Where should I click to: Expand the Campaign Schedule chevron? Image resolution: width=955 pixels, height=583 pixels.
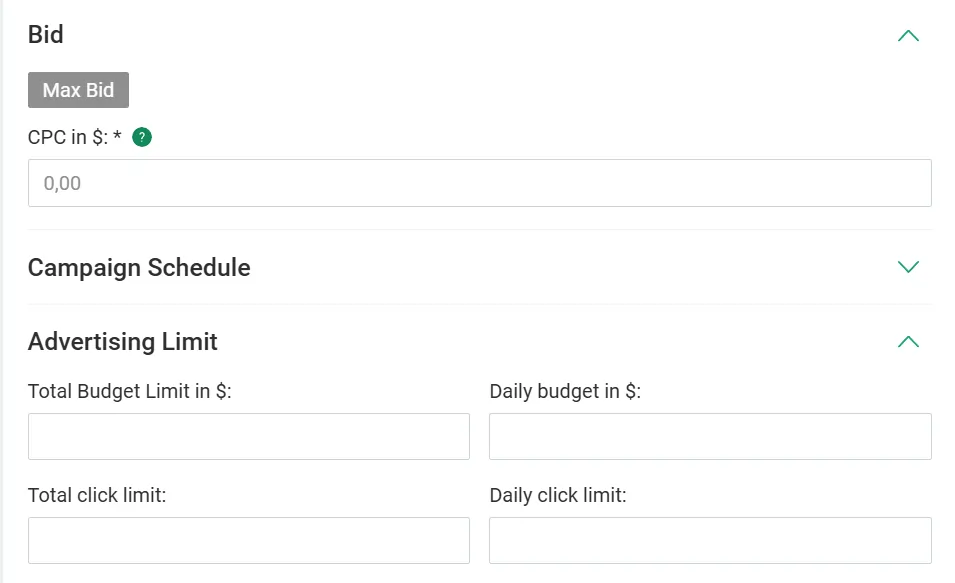point(908,267)
